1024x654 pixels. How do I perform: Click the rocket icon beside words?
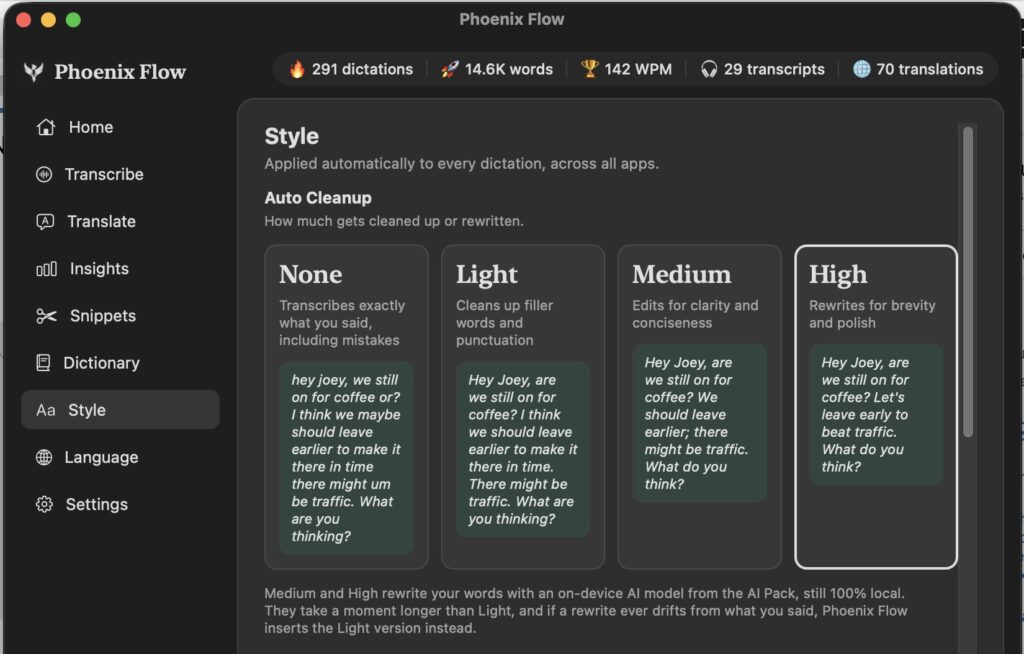coord(449,69)
